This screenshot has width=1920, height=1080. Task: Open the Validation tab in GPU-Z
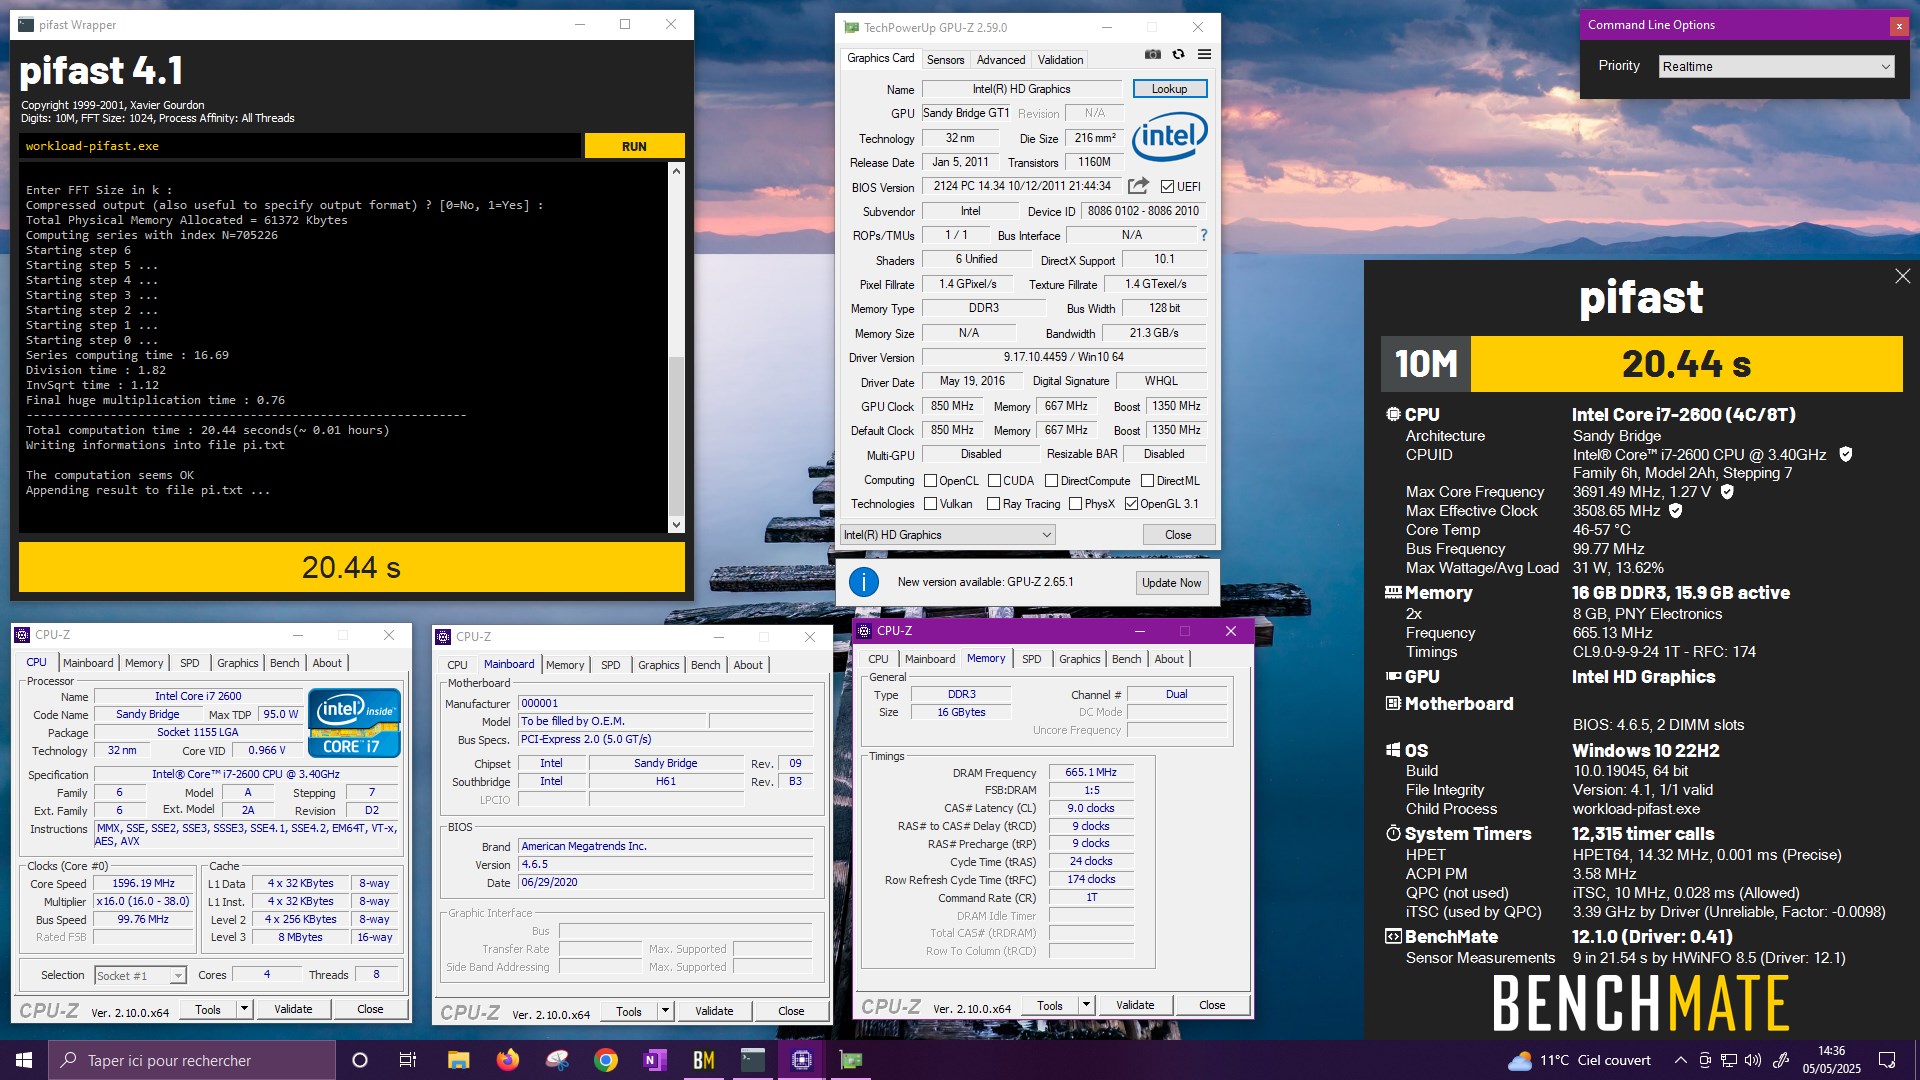[x=1060, y=60]
